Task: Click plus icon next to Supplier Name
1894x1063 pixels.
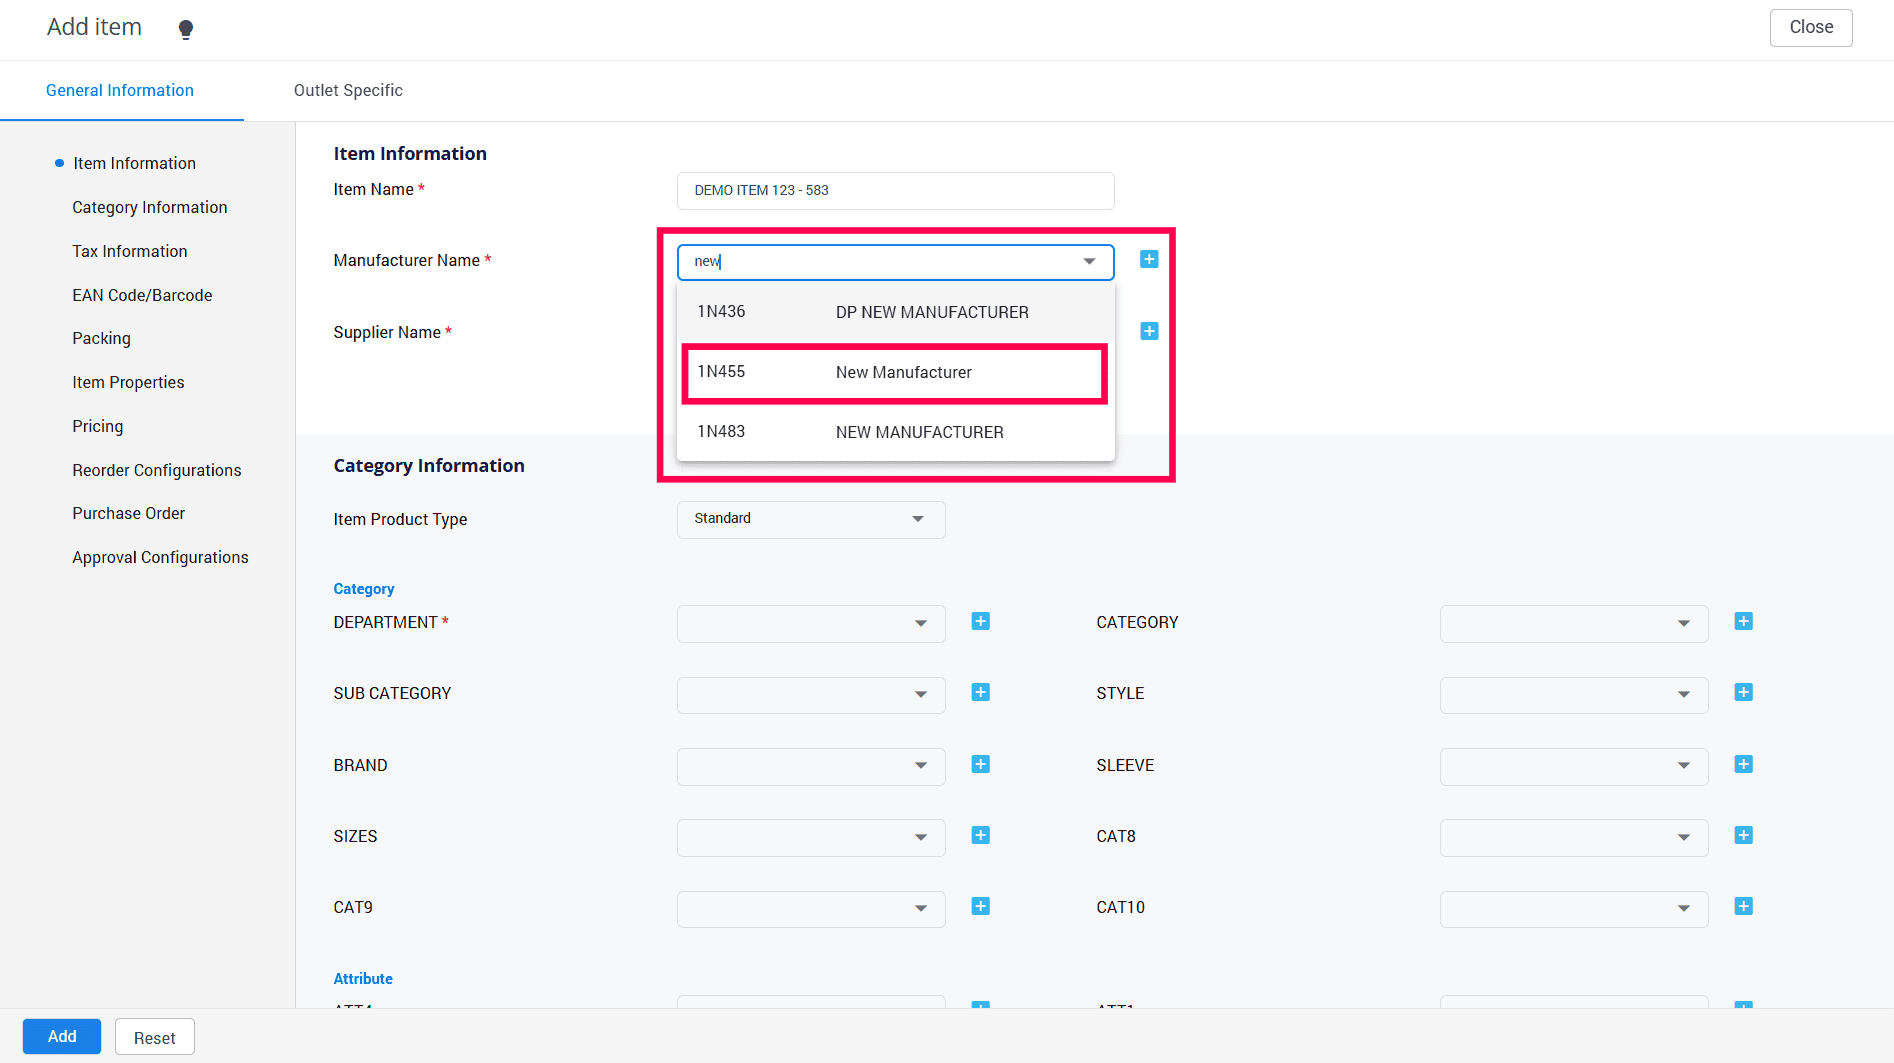Action: tap(1149, 331)
